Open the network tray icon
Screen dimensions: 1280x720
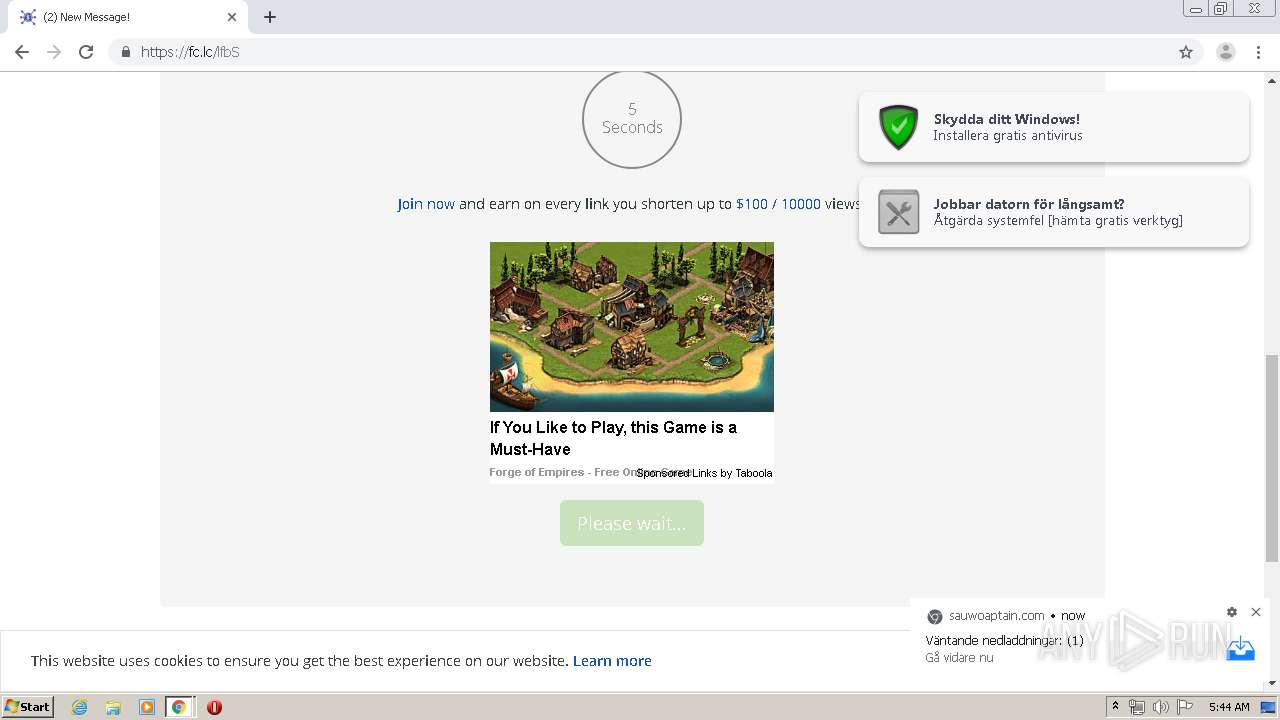point(1137,707)
